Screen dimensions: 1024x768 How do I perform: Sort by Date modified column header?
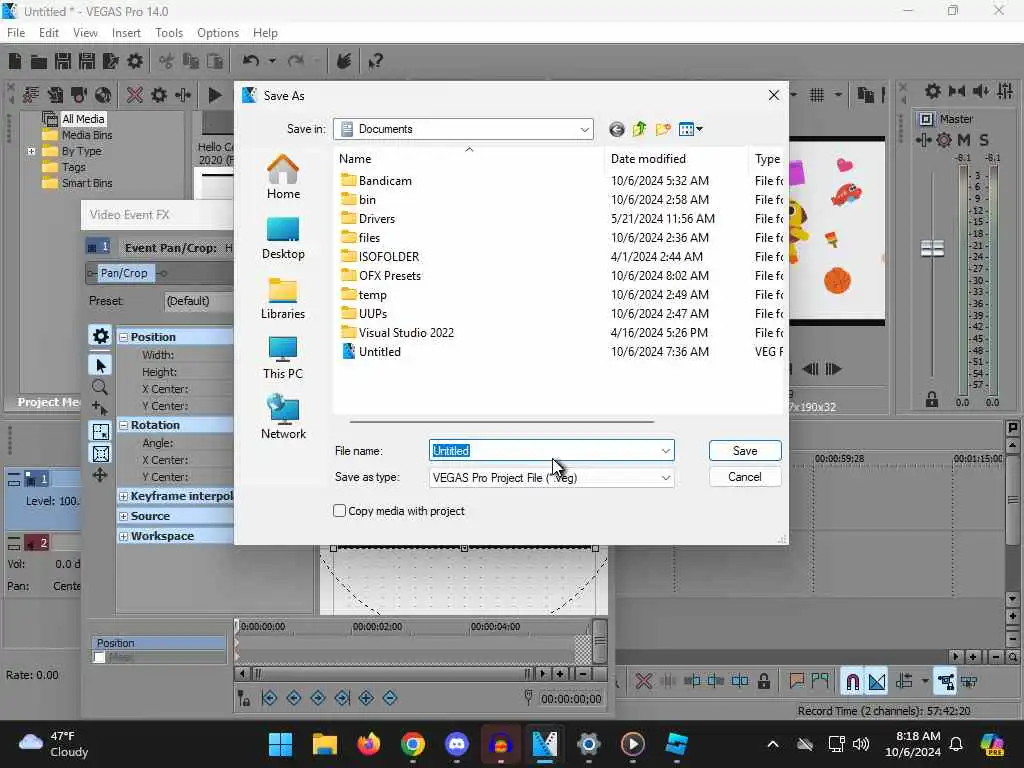pos(677,159)
